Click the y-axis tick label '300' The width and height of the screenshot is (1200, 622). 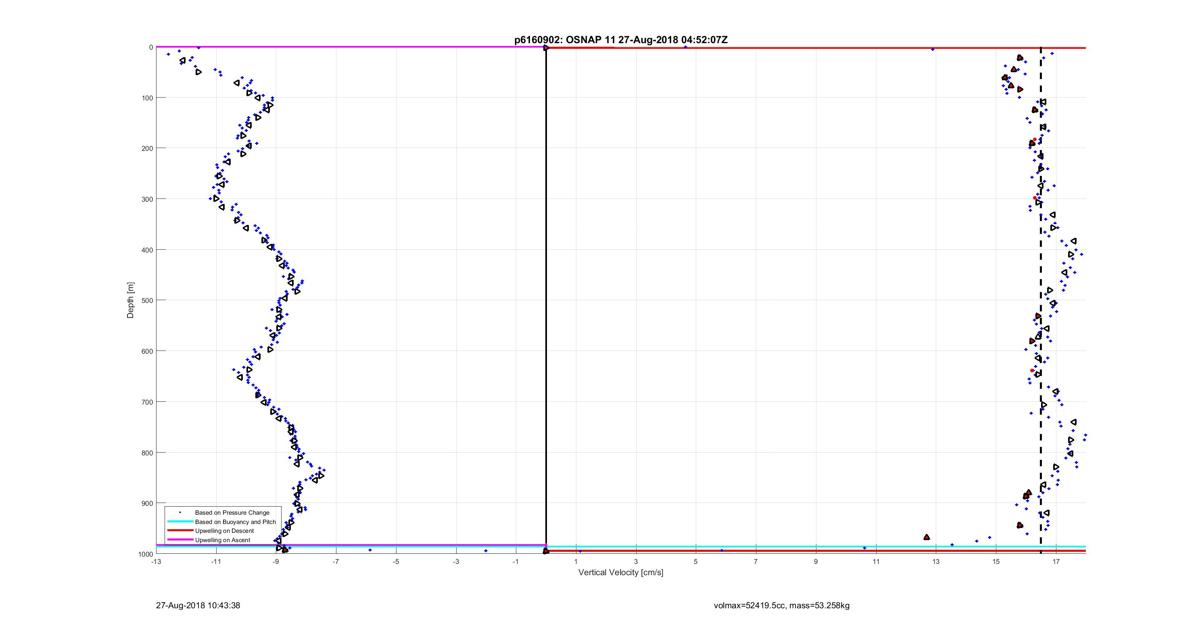coord(145,199)
